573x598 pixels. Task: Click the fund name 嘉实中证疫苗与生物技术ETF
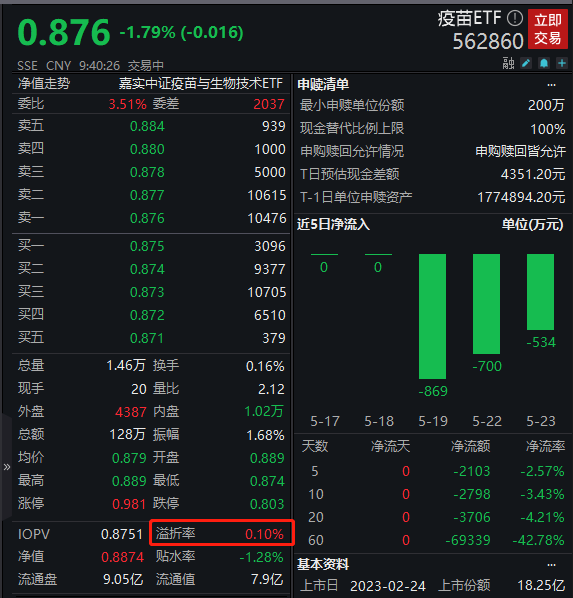[201, 83]
